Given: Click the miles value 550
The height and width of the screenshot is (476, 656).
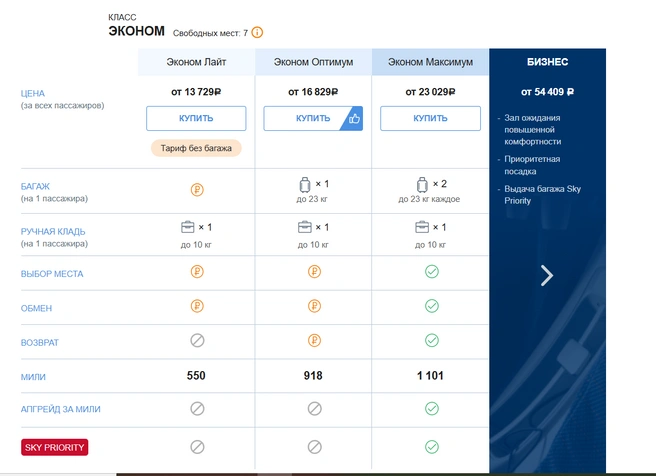Looking at the screenshot, I should click(x=196, y=376).
